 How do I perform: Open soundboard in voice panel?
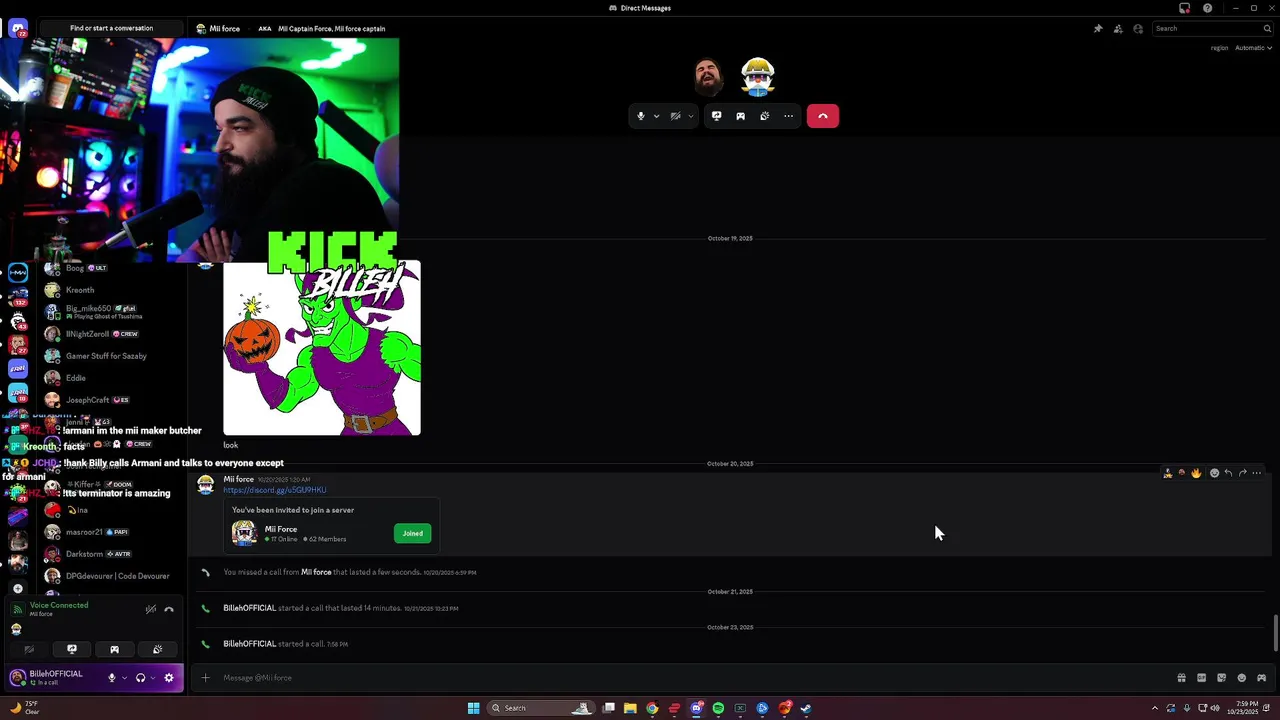[157, 650]
